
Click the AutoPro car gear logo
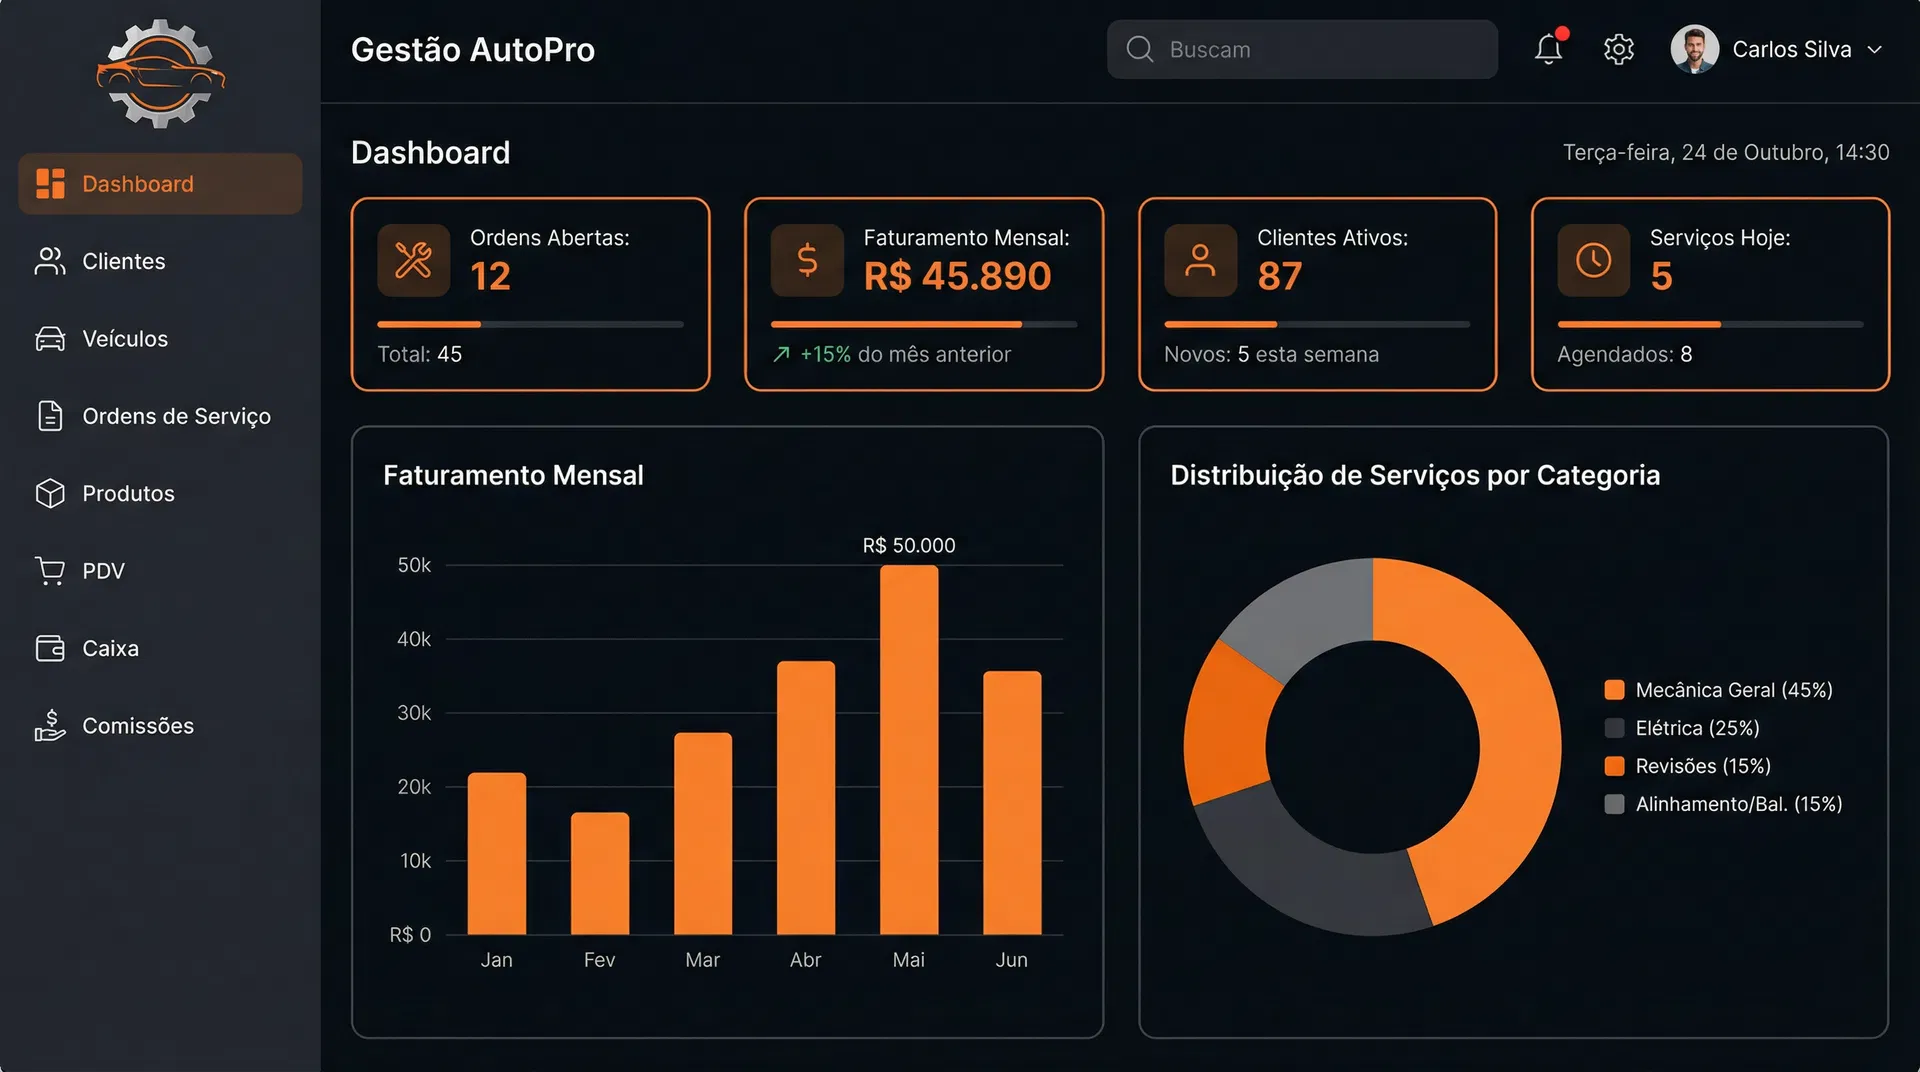160,74
